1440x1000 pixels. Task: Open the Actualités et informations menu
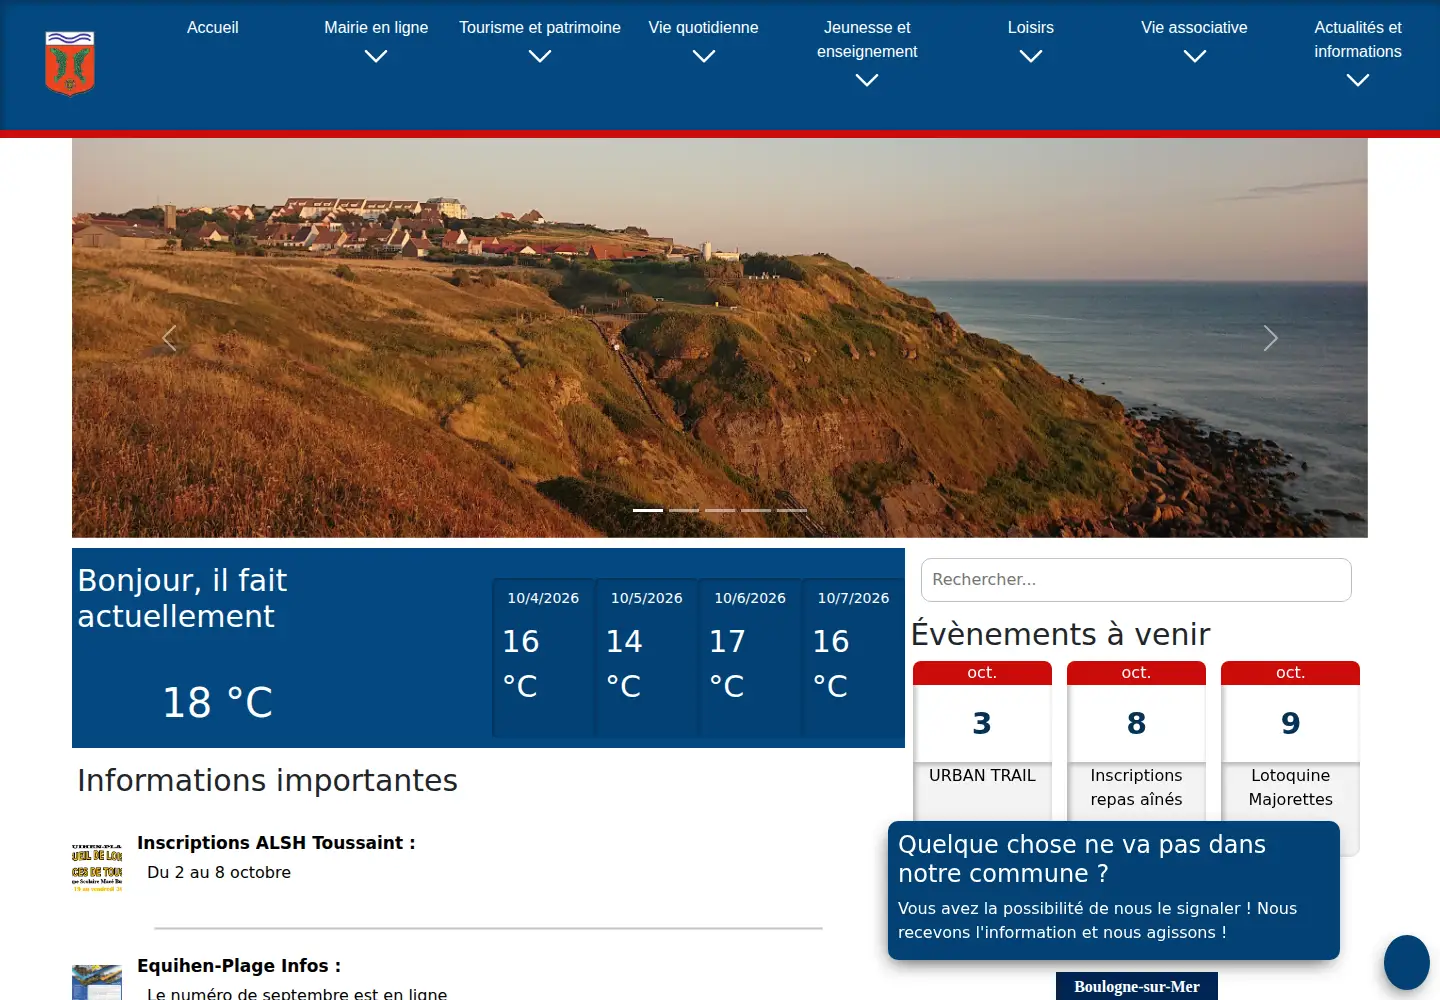coord(1358,40)
